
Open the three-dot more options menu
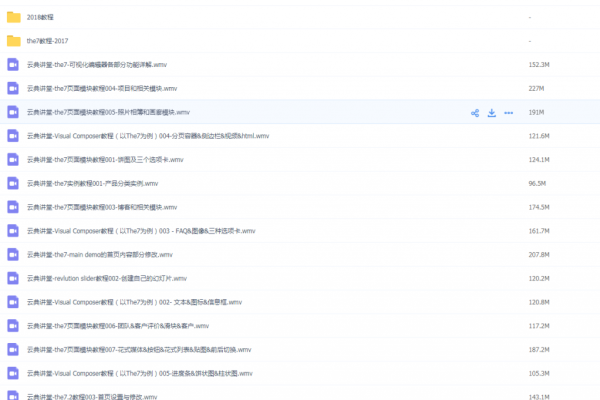pyautogui.click(x=509, y=112)
